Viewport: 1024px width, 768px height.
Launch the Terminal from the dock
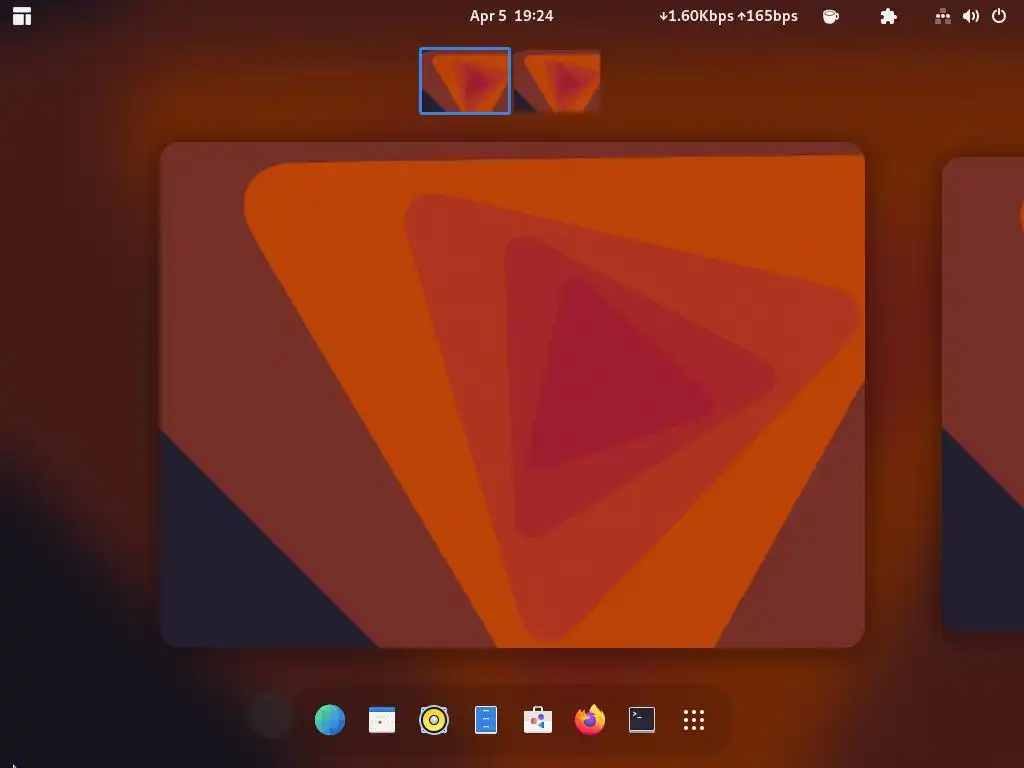pyautogui.click(x=642, y=720)
